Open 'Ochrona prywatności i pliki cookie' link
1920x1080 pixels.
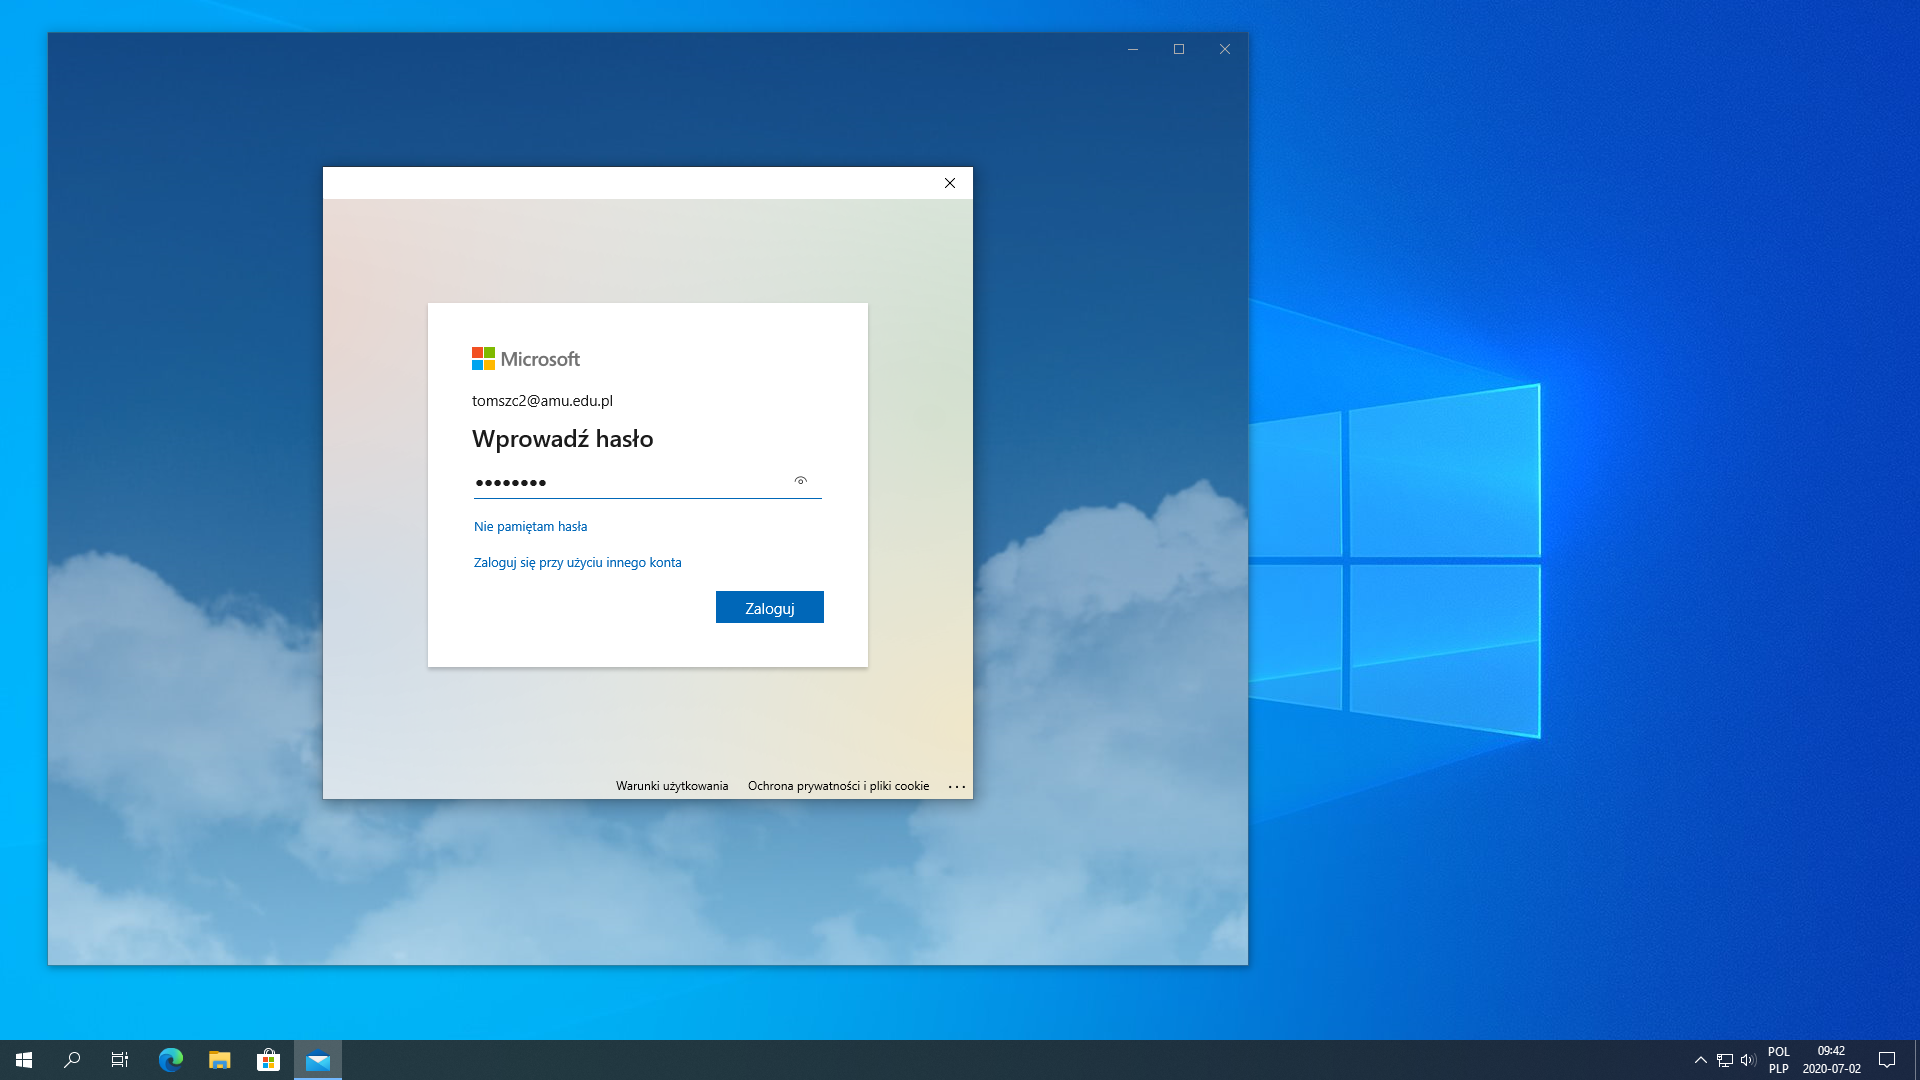point(838,786)
